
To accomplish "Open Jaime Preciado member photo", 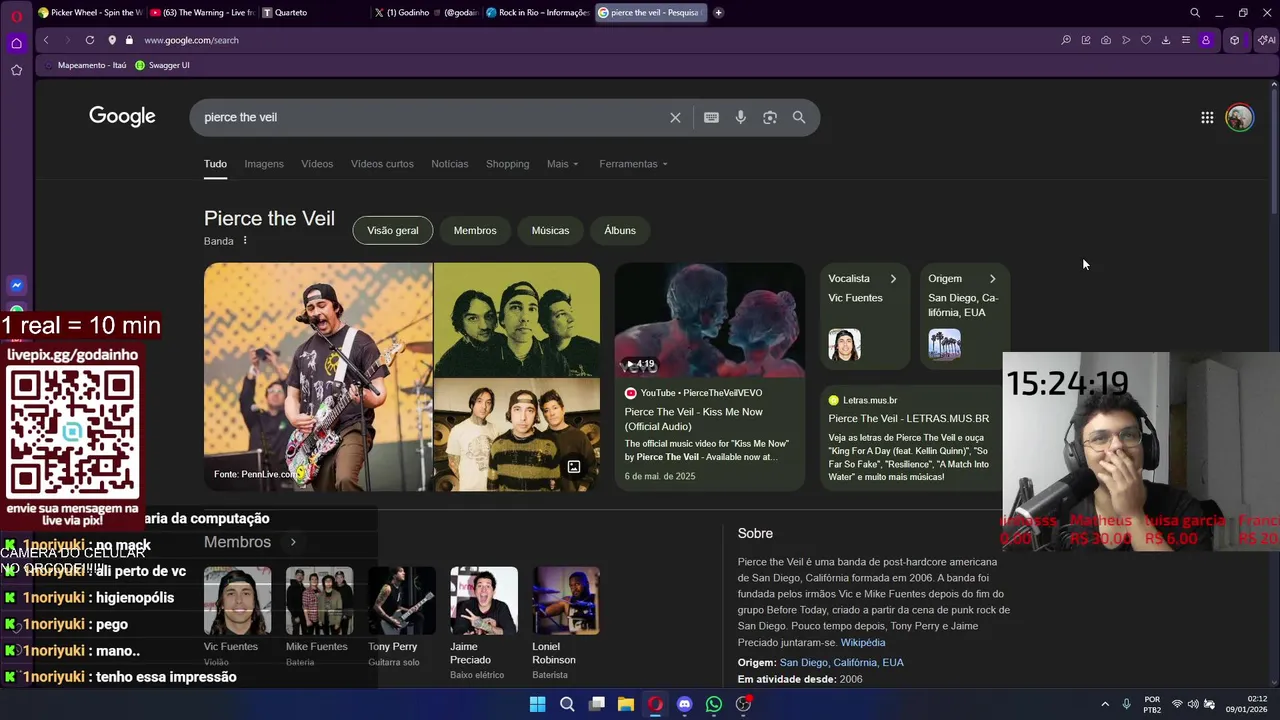I will pos(484,600).
